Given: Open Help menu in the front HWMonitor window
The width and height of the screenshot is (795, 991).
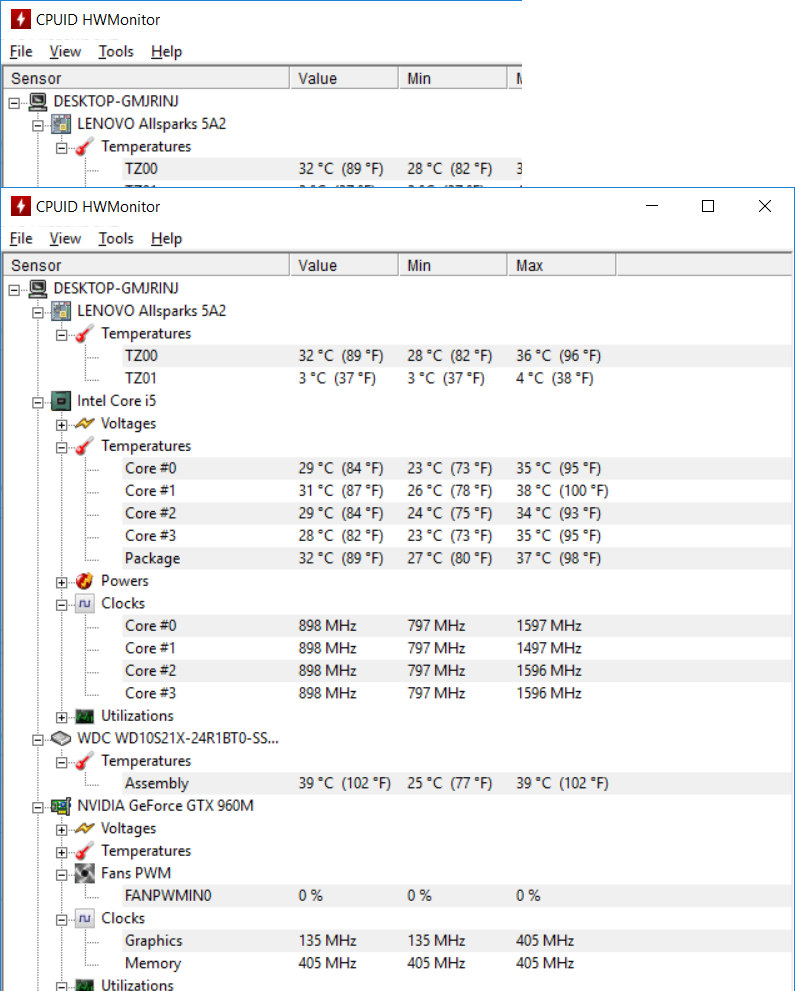Looking at the screenshot, I should tap(166, 238).
